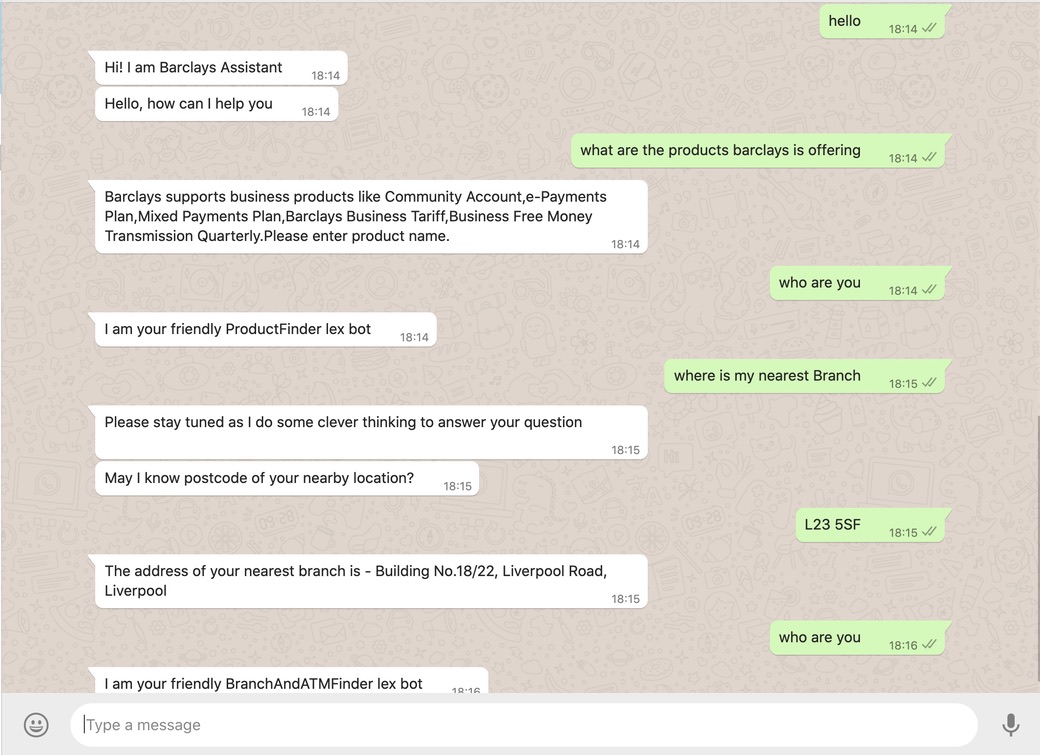The image size is (1040, 755).
Task: Start a voice message with the microphone
Action: click(x=1010, y=724)
